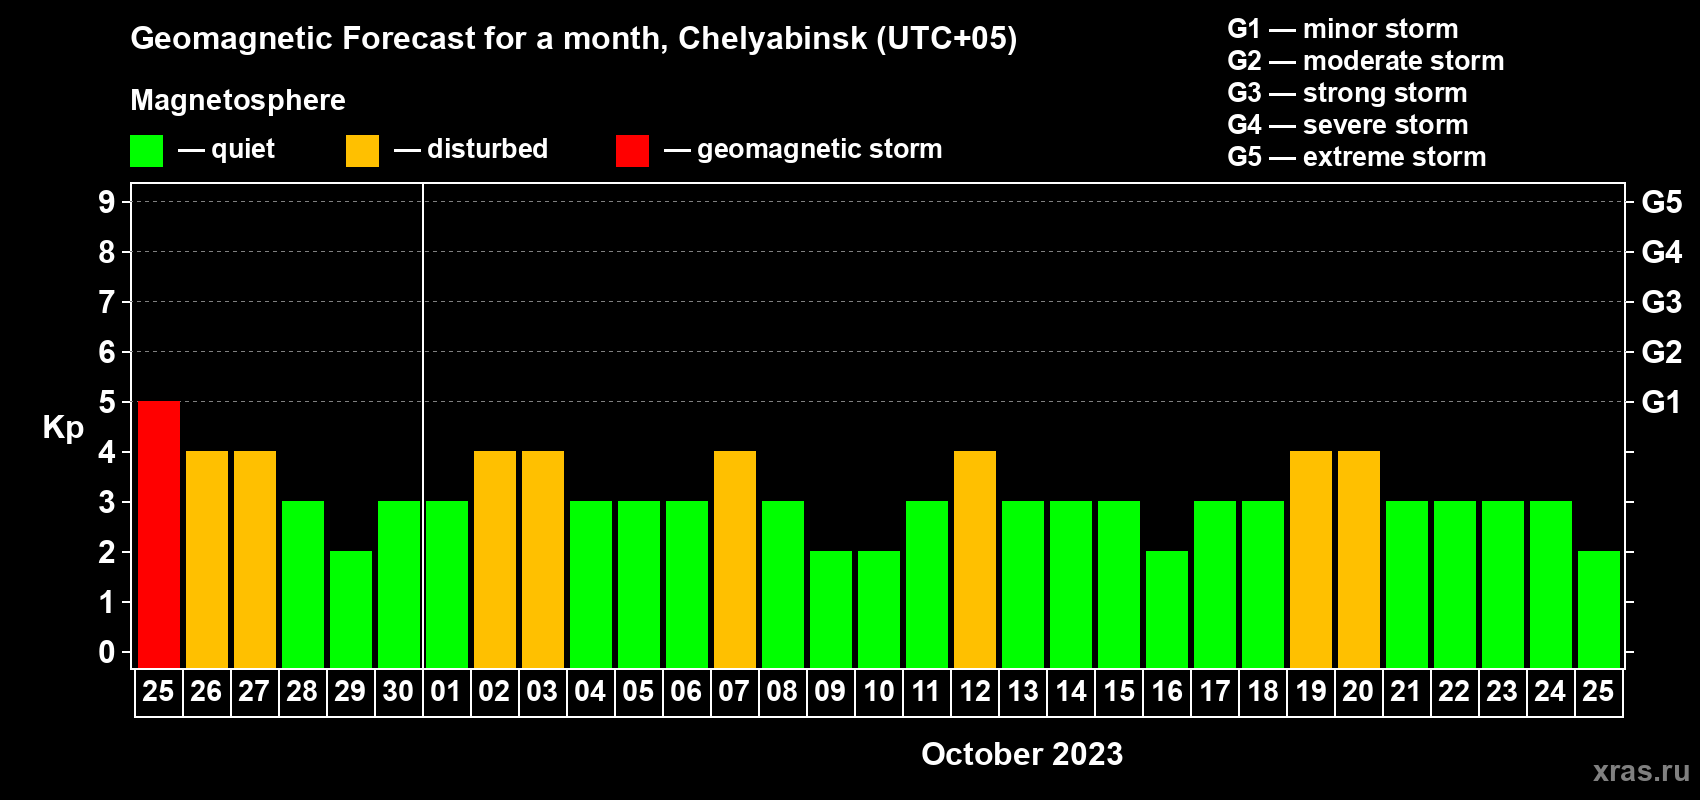Click the orange bar above date 07
Screen dimensions: 1700x800
pyautogui.click(x=735, y=559)
